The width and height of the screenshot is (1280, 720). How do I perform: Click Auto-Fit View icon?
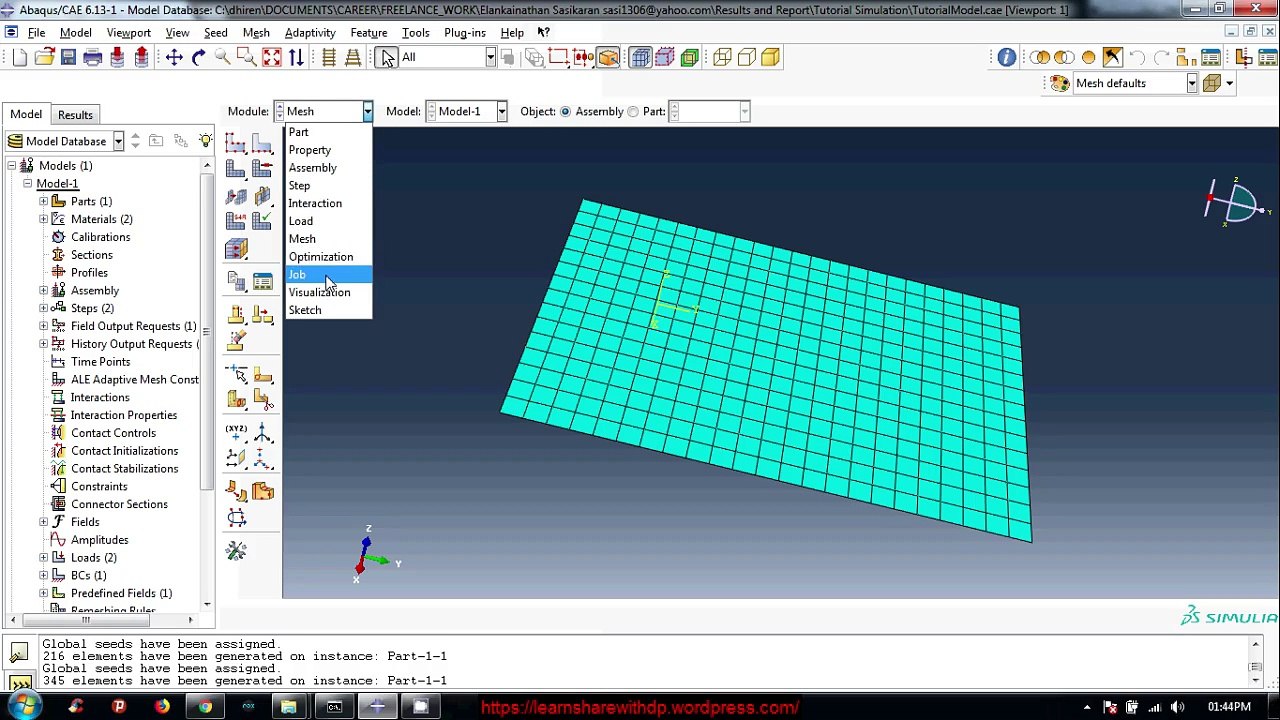coord(271,58)
